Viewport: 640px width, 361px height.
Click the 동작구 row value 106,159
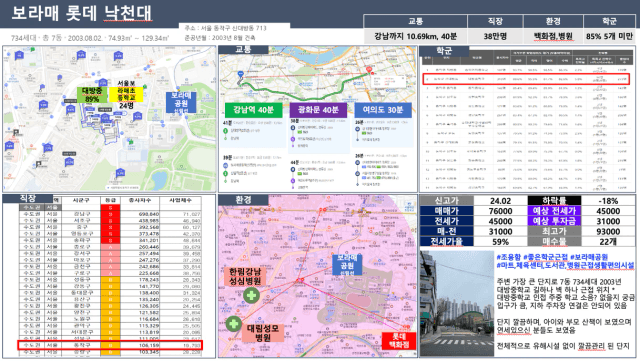pos(149,345)
